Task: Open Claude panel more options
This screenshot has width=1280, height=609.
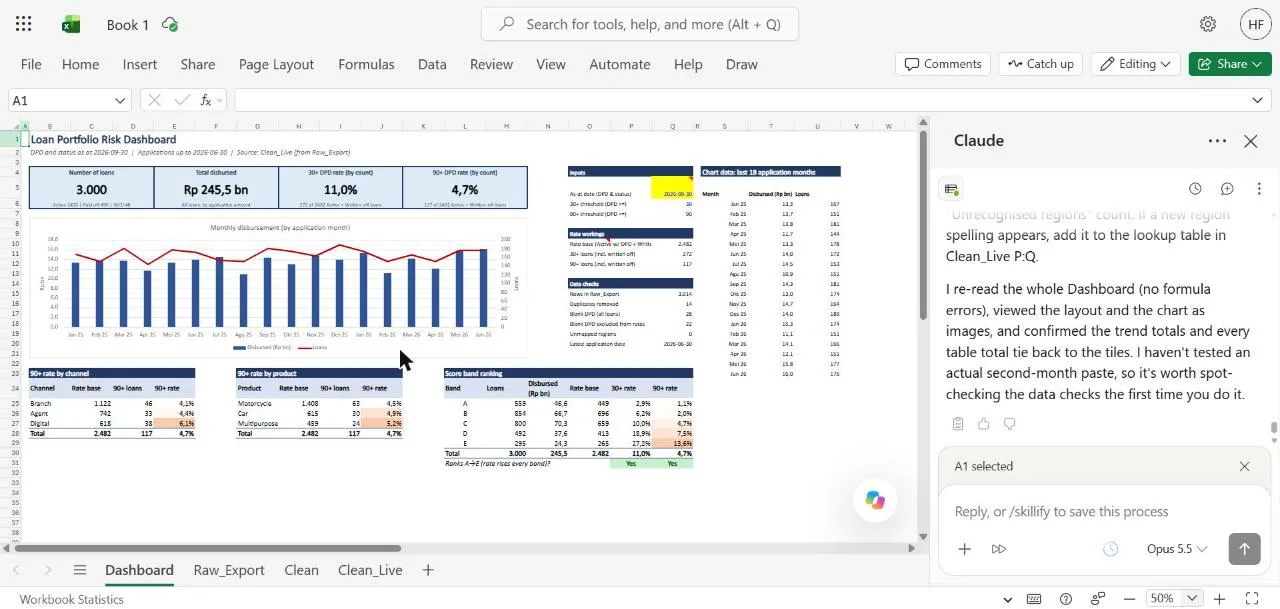Action: [1217, 141]
